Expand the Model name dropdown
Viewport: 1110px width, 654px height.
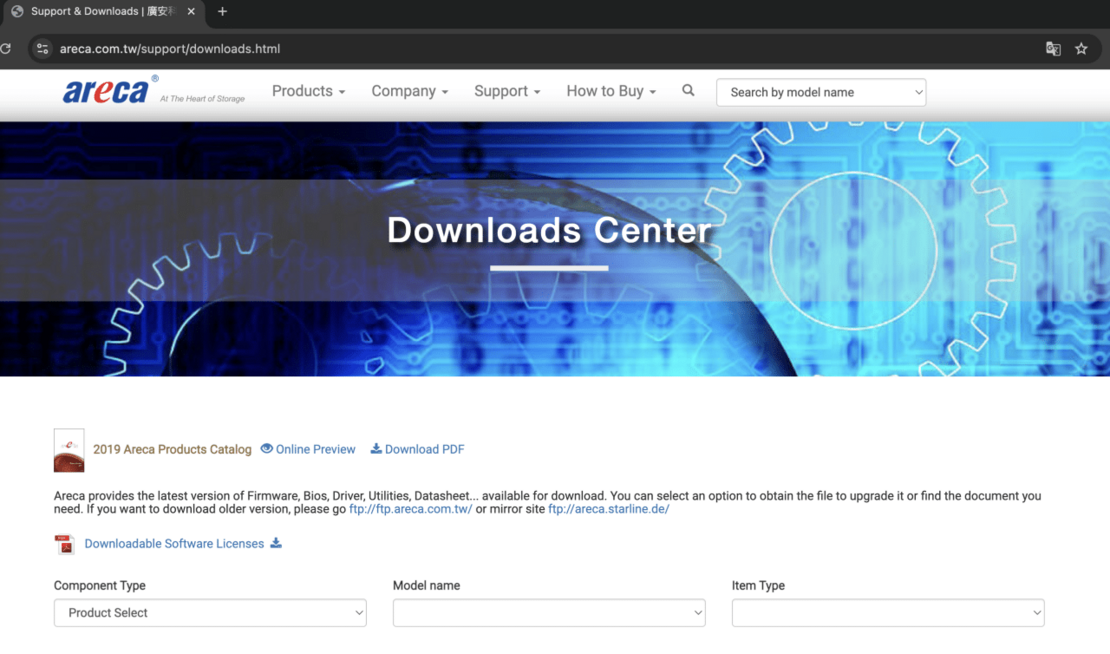pos(549,613)
